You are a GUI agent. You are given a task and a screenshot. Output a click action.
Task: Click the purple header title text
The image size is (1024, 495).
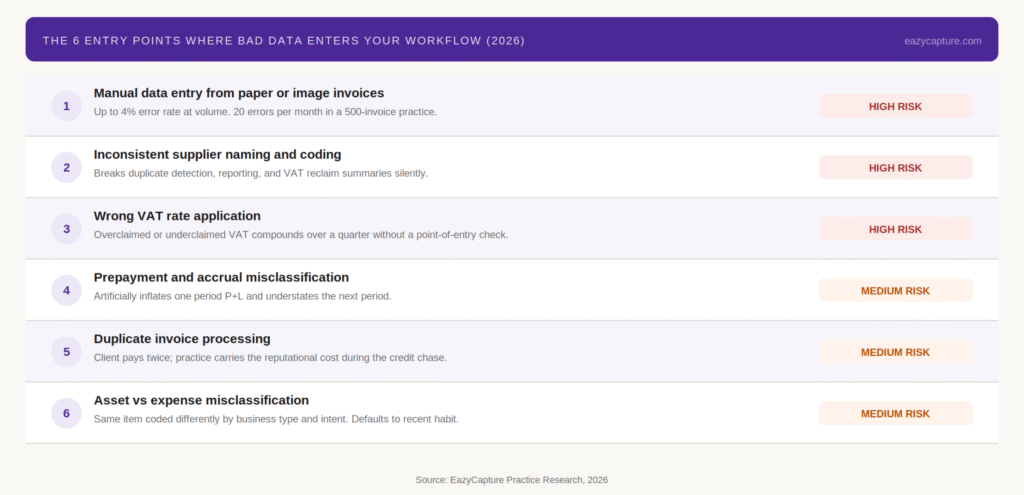(x=283, y=41)
